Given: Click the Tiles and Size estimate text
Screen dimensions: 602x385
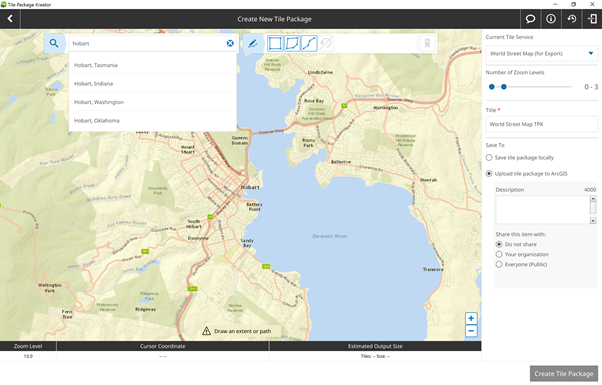Looking at the screenshot, I should (375, 356).
